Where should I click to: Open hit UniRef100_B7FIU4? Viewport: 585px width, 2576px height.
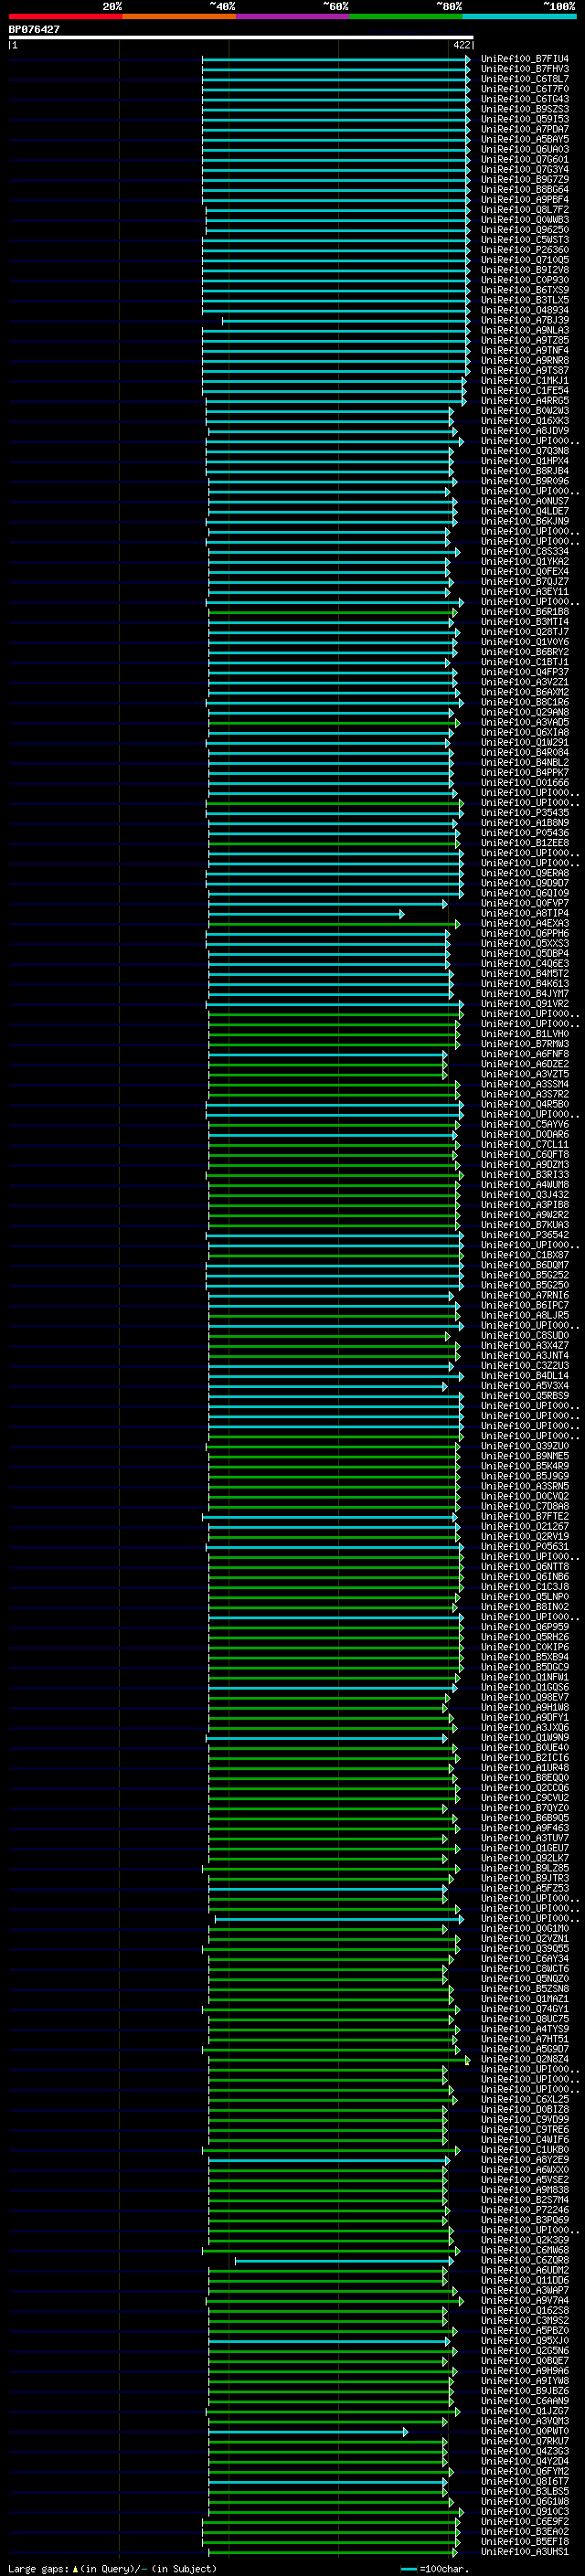pos(524,59)
